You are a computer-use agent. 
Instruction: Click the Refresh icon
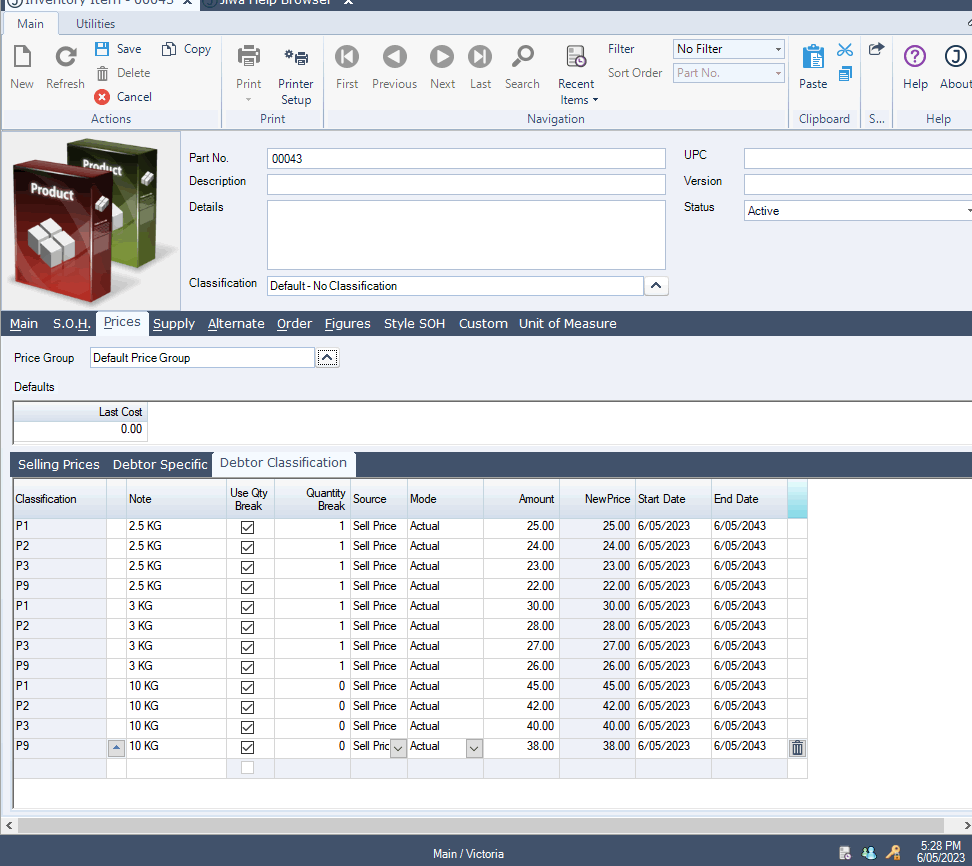point(65,58)
